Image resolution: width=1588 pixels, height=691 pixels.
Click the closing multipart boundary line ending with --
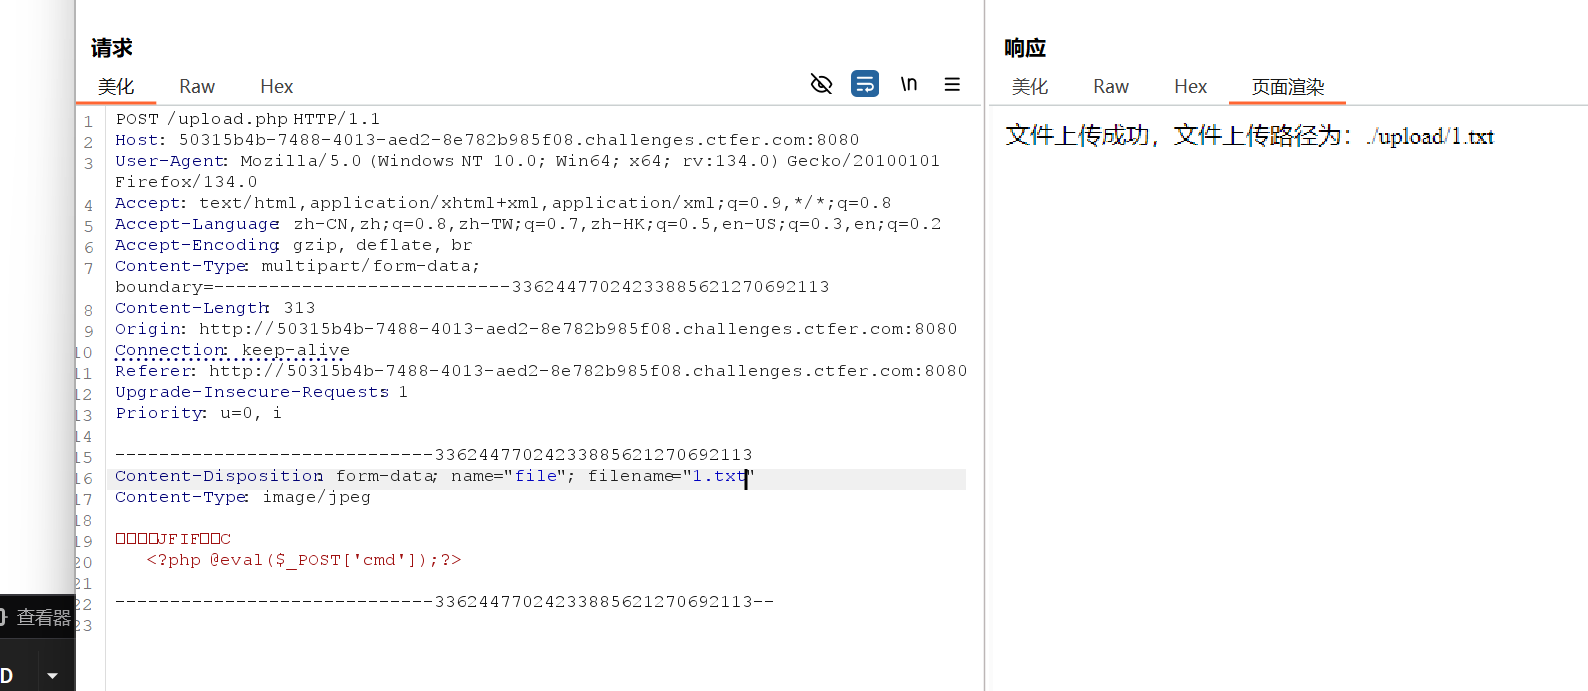444,602
